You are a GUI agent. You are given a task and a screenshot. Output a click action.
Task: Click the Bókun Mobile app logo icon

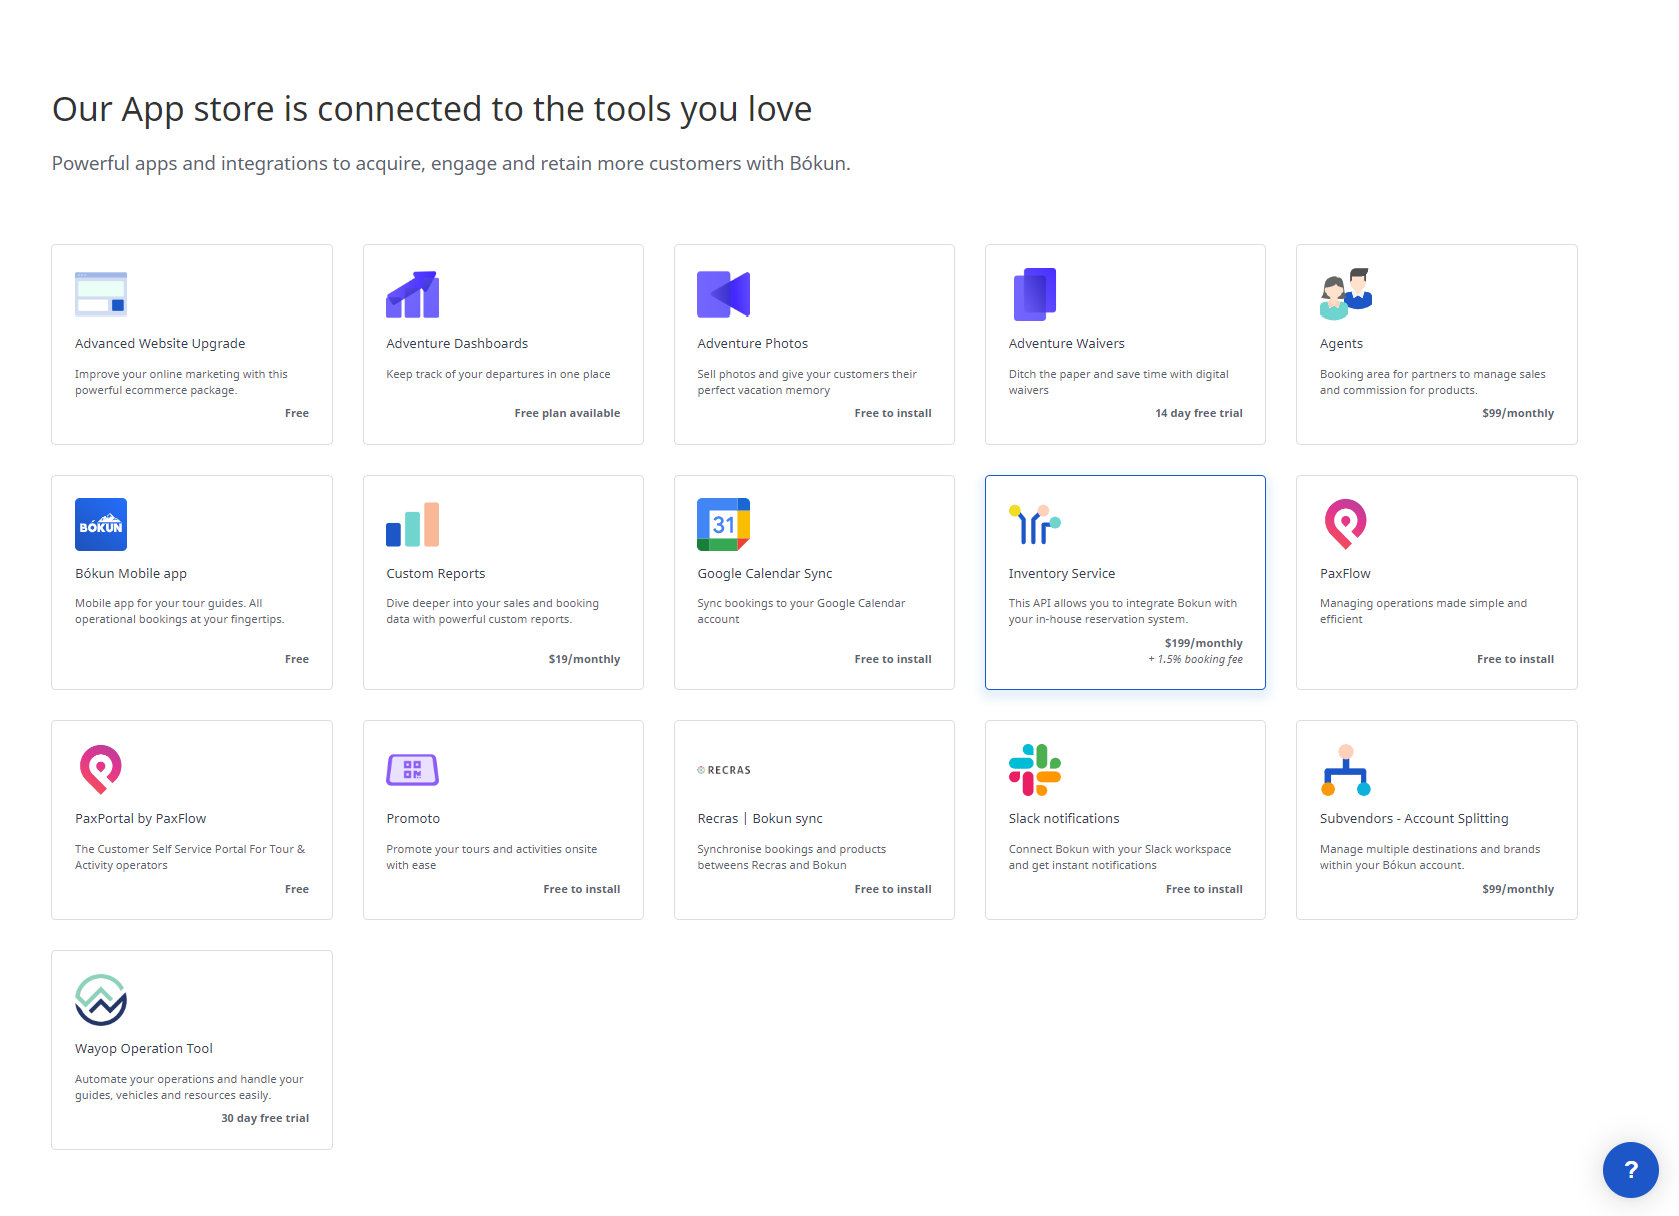[x=101, y=524]
